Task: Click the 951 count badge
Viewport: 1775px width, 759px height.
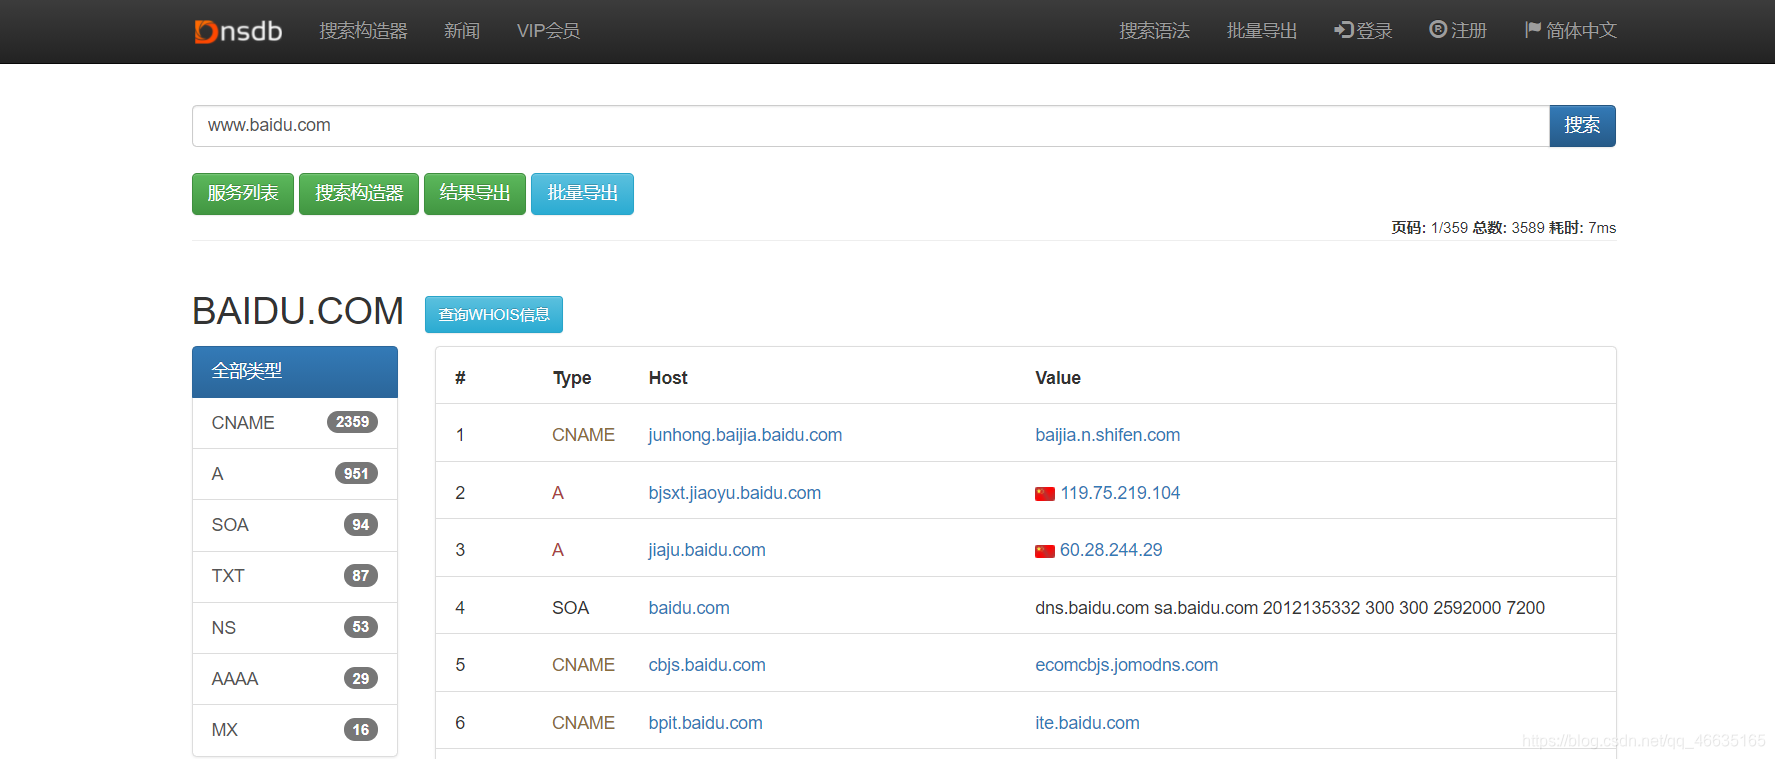Action: click(356, 474)
